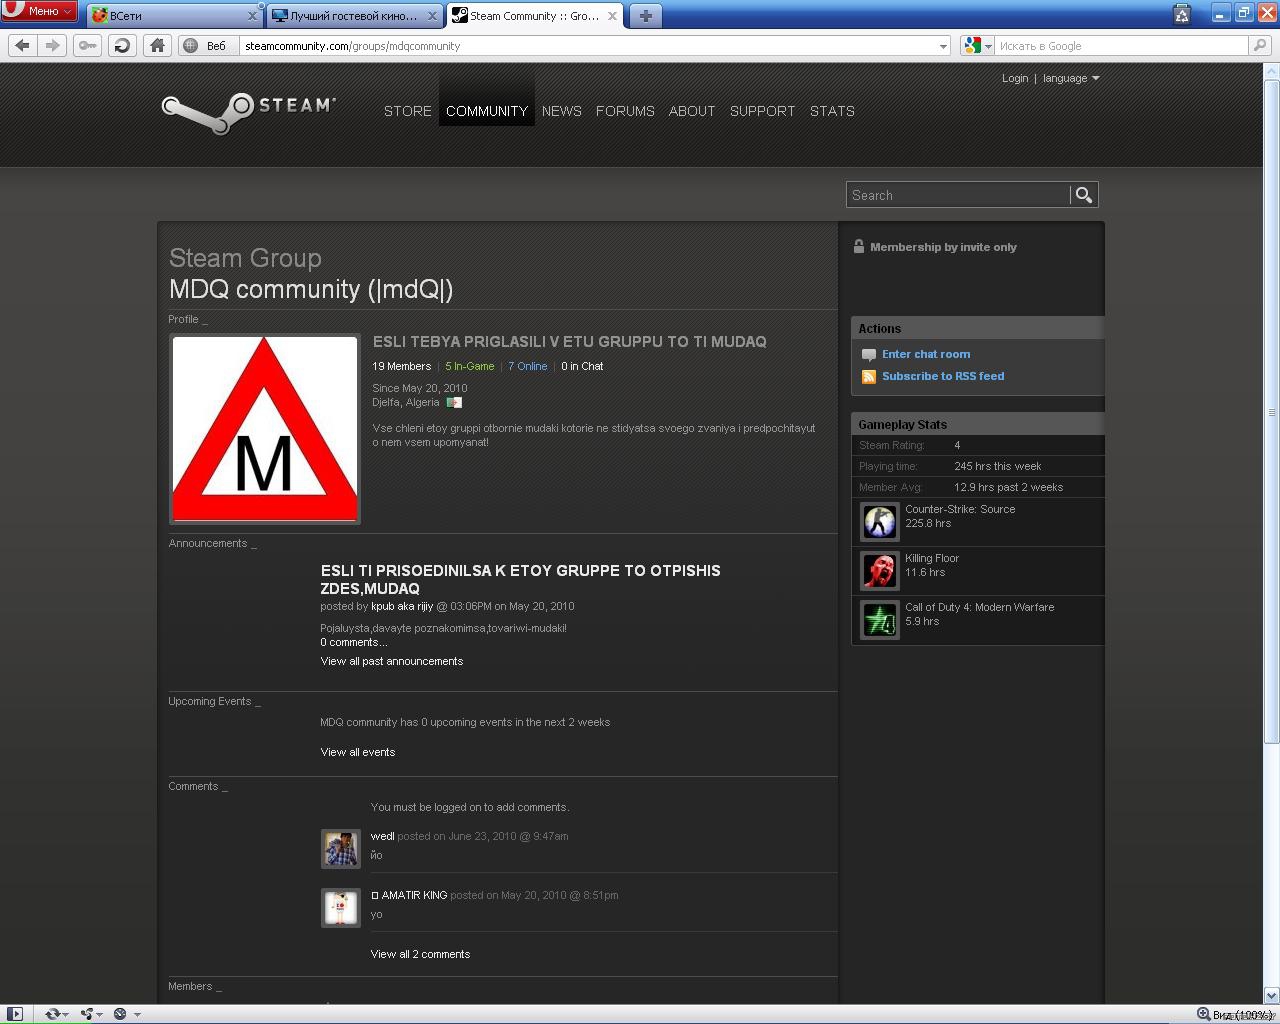The image size is (1280, 1024).
Task: Click the vertical page scrollbar
Action: (1271, 412)
